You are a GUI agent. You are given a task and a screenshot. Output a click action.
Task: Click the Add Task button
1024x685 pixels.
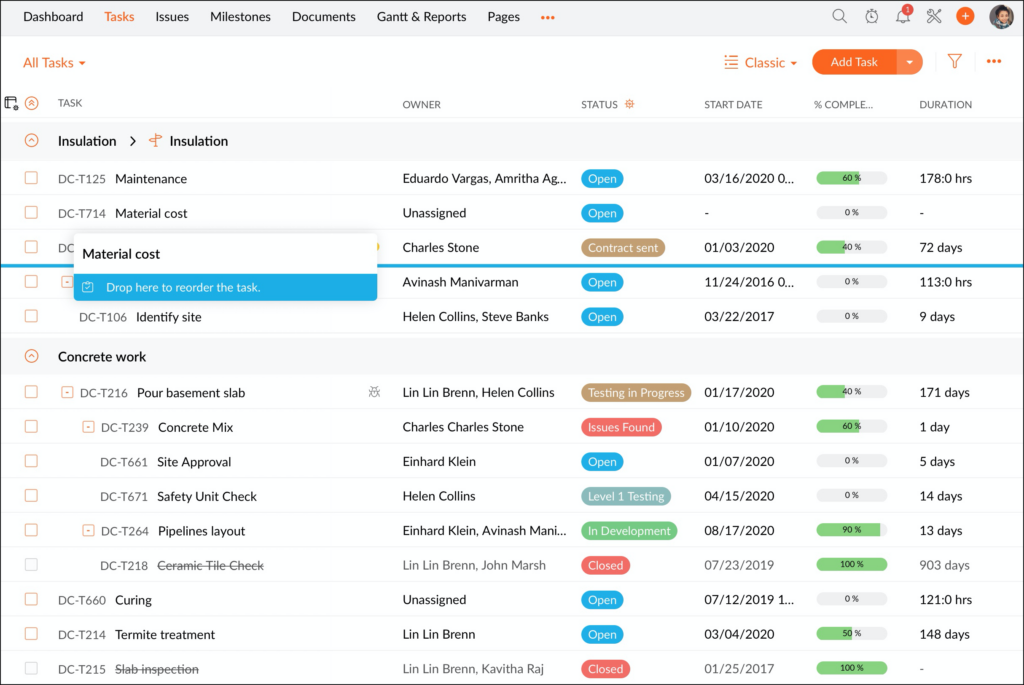pyautogui.click(x=855, y=61)
